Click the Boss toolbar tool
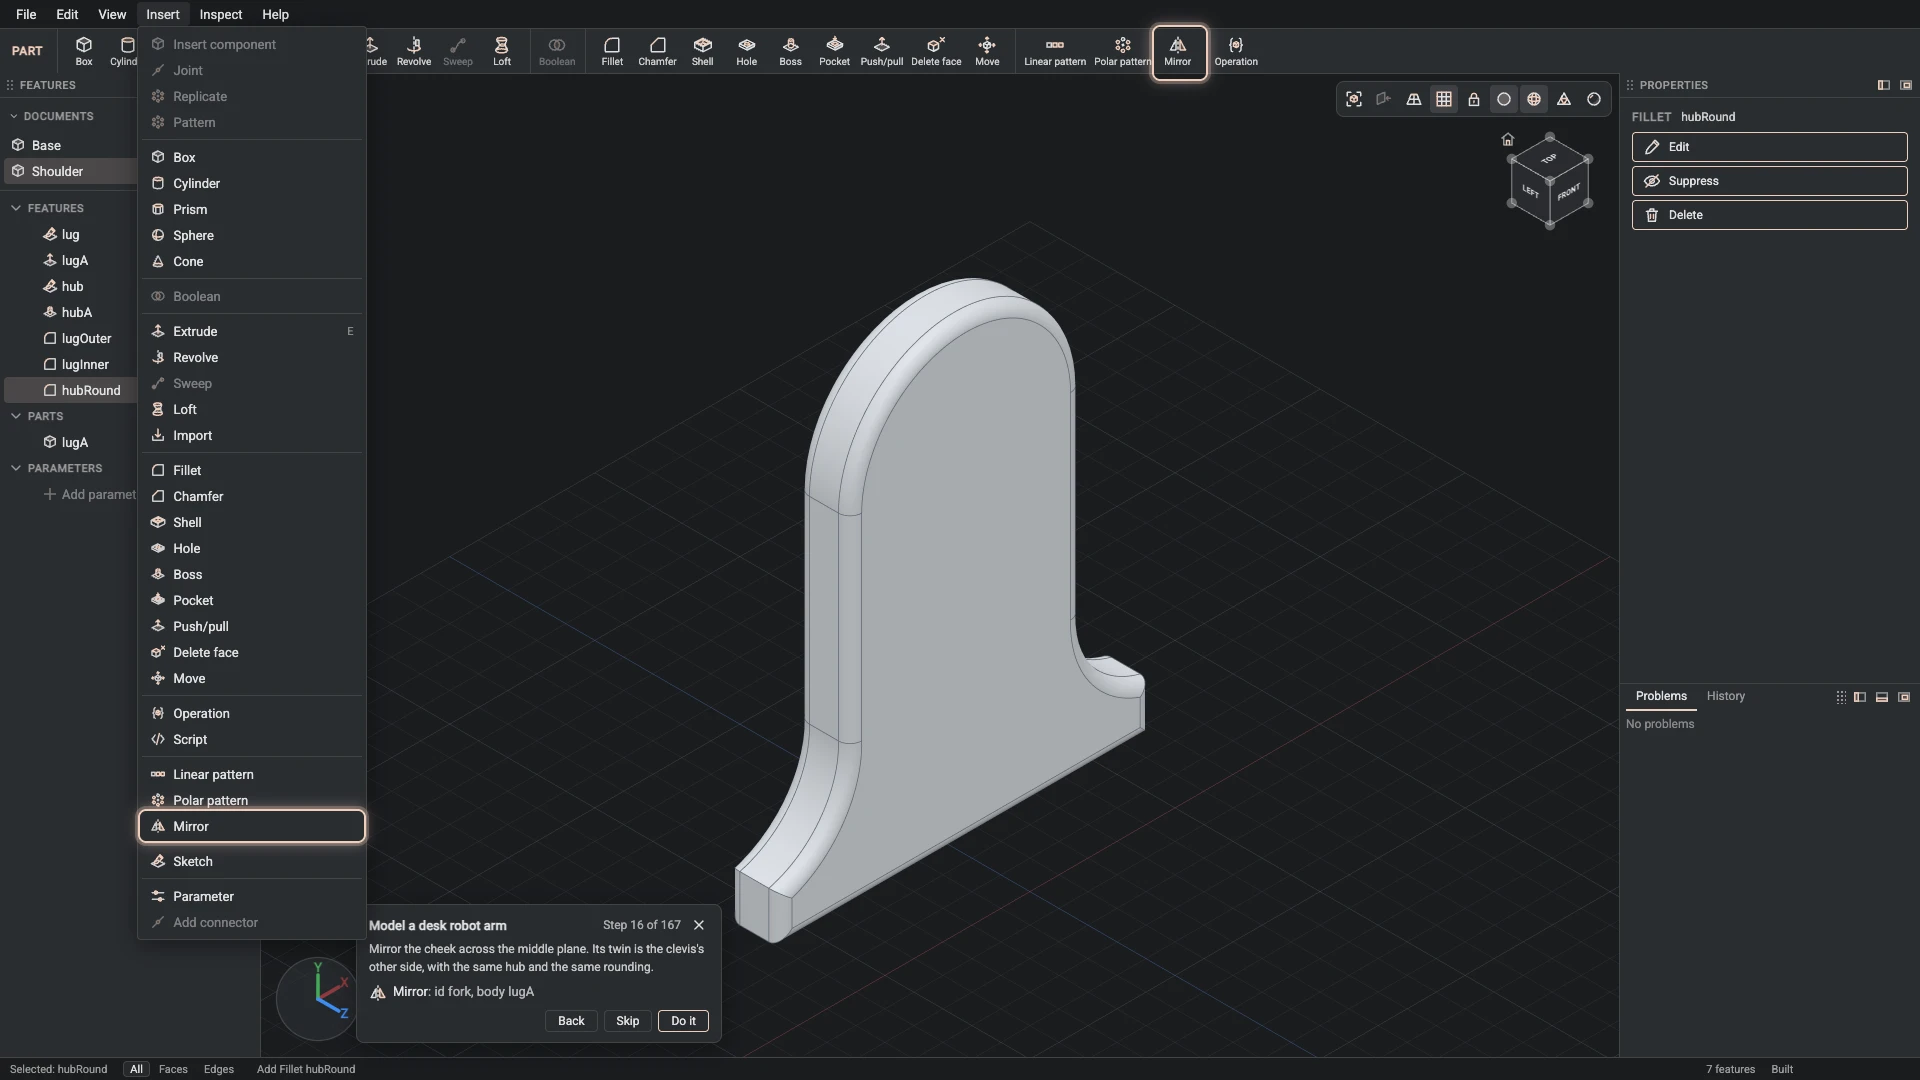Viewport: 1920px width, 1080px height. tap(790, 52)
